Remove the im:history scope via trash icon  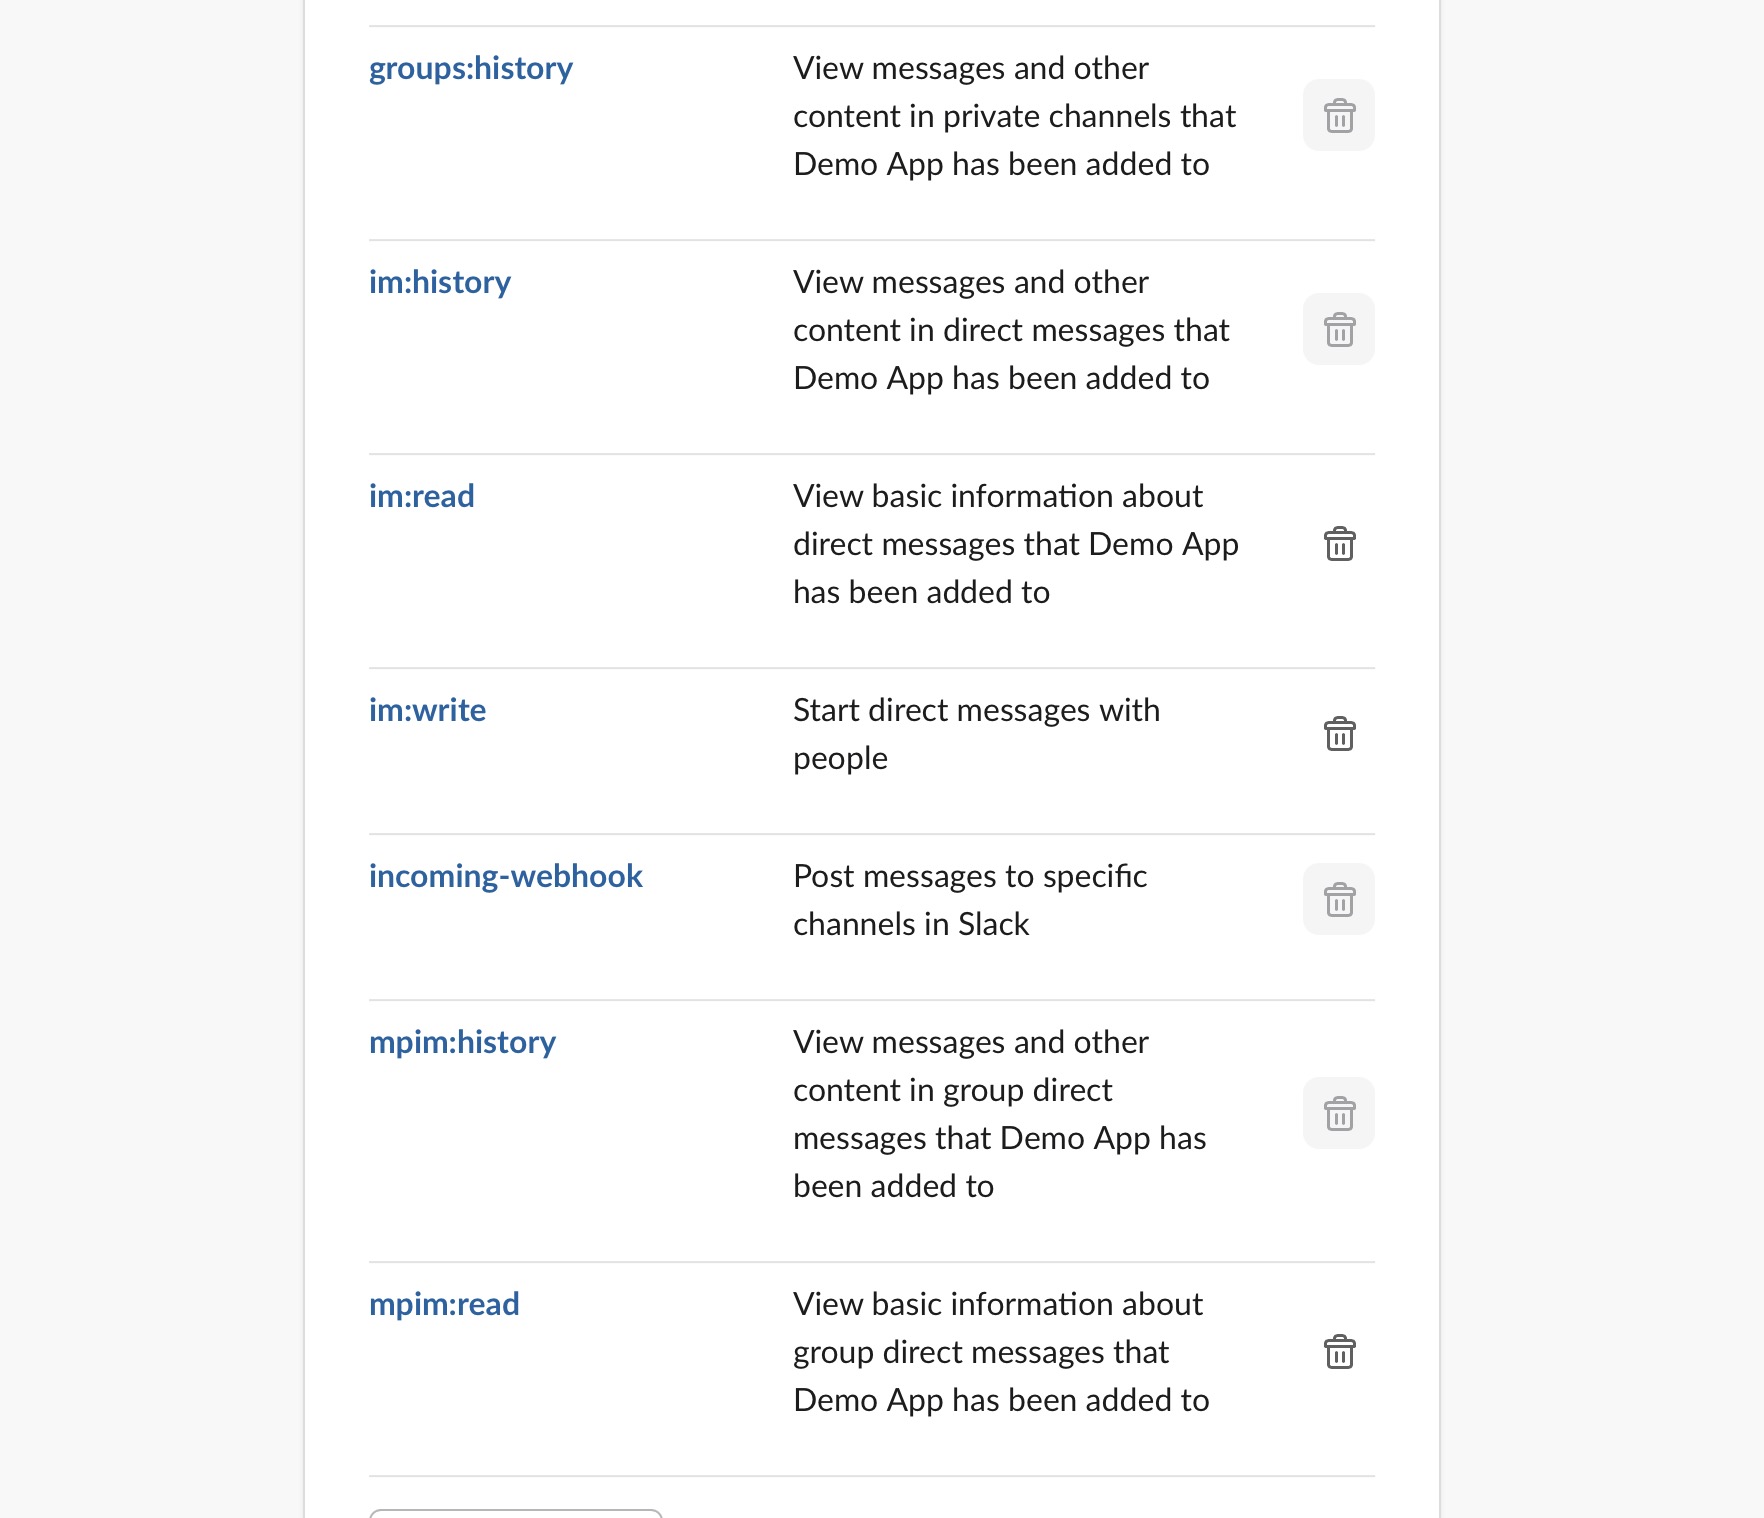tap(1339, 330)
